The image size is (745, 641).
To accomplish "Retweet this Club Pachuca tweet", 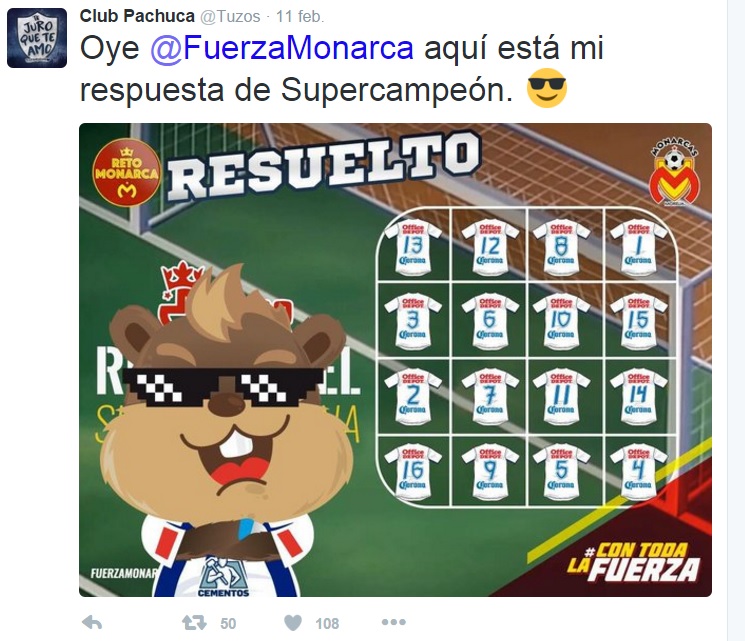I will pyautogui.click(x=194, y=622).
